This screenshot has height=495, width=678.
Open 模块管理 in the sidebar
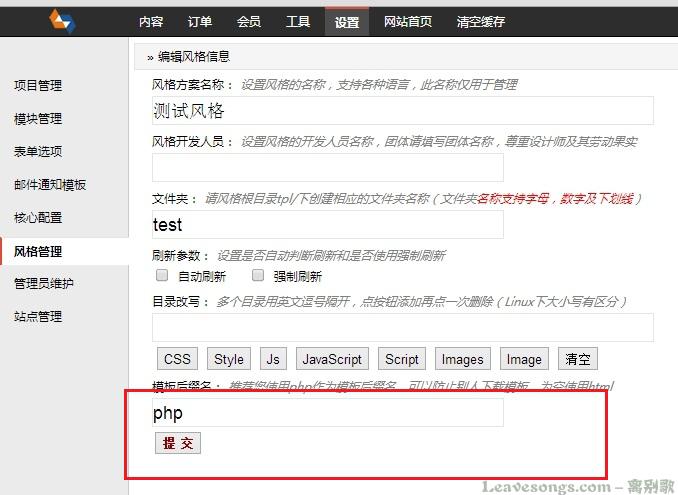pos(38,118)
